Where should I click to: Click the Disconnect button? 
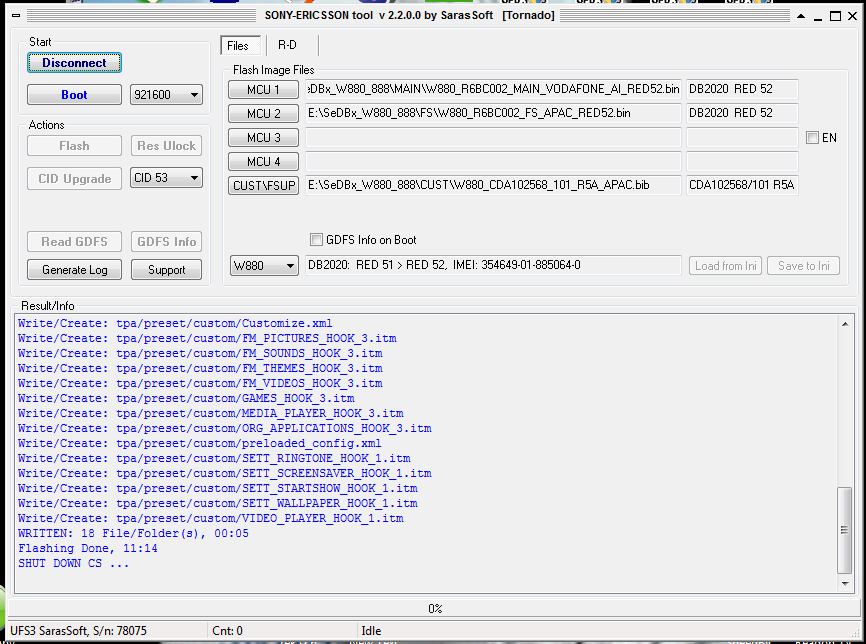[x=74, y=62]
